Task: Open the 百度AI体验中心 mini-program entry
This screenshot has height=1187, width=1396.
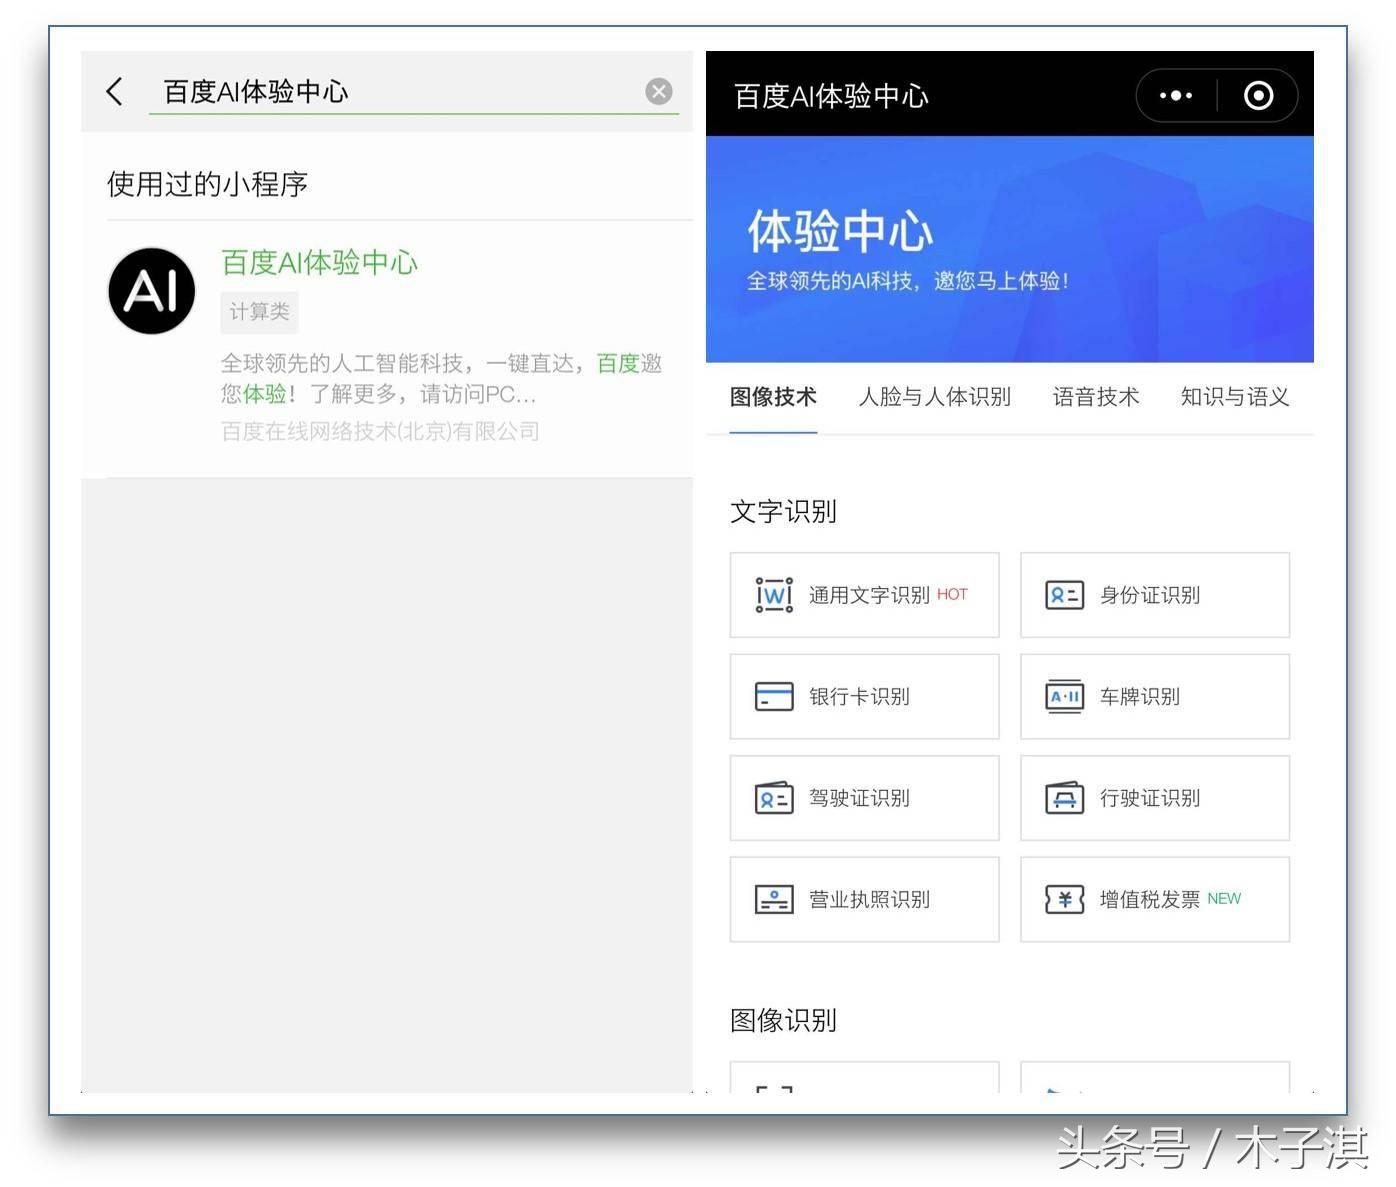Action: tap(319, 262)
